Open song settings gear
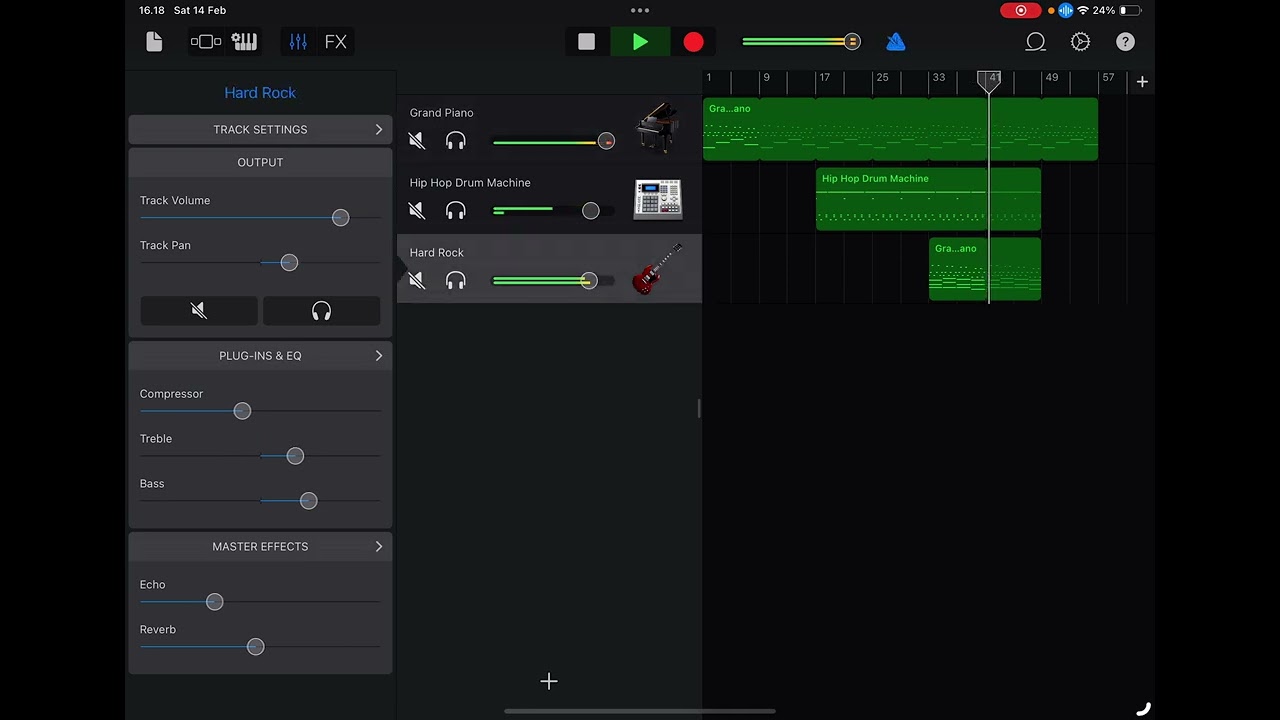The image size is (1280, 720). (x=1080, y=42)
